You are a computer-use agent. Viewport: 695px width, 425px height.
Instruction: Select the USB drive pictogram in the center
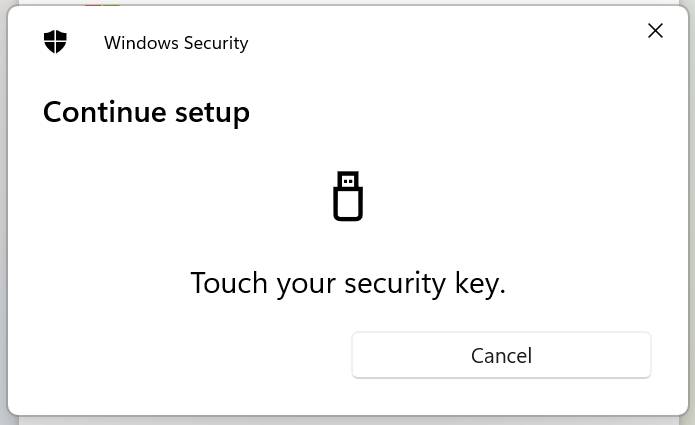[x=348, y=196]
